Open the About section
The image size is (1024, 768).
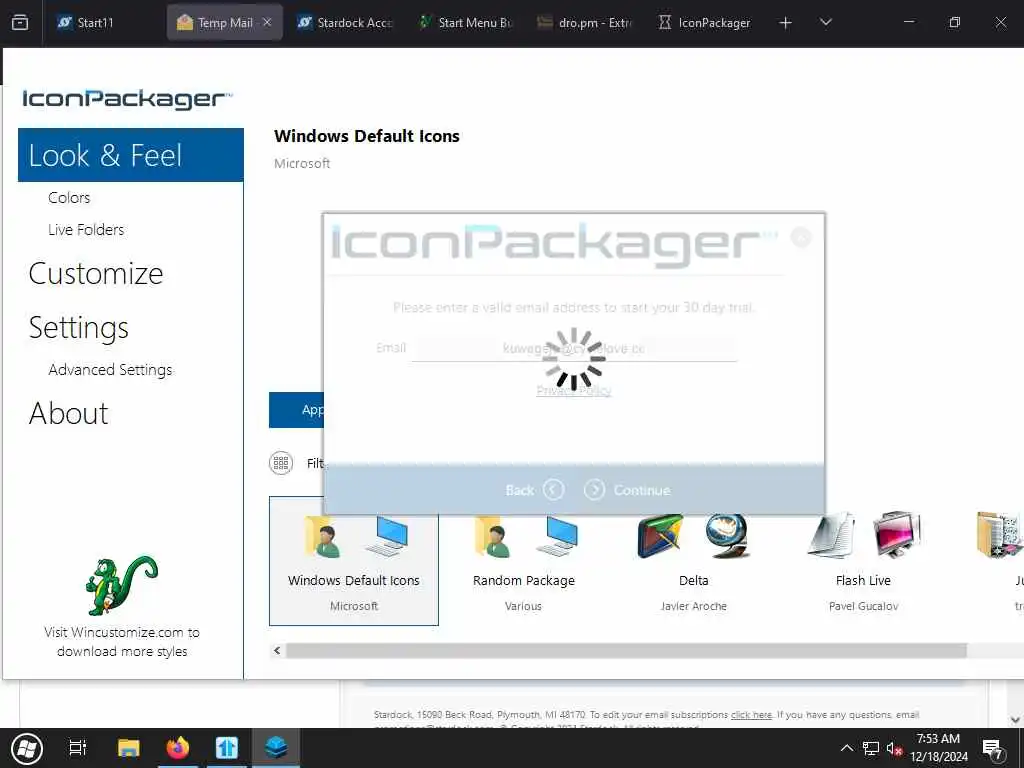tap(69, 413)
